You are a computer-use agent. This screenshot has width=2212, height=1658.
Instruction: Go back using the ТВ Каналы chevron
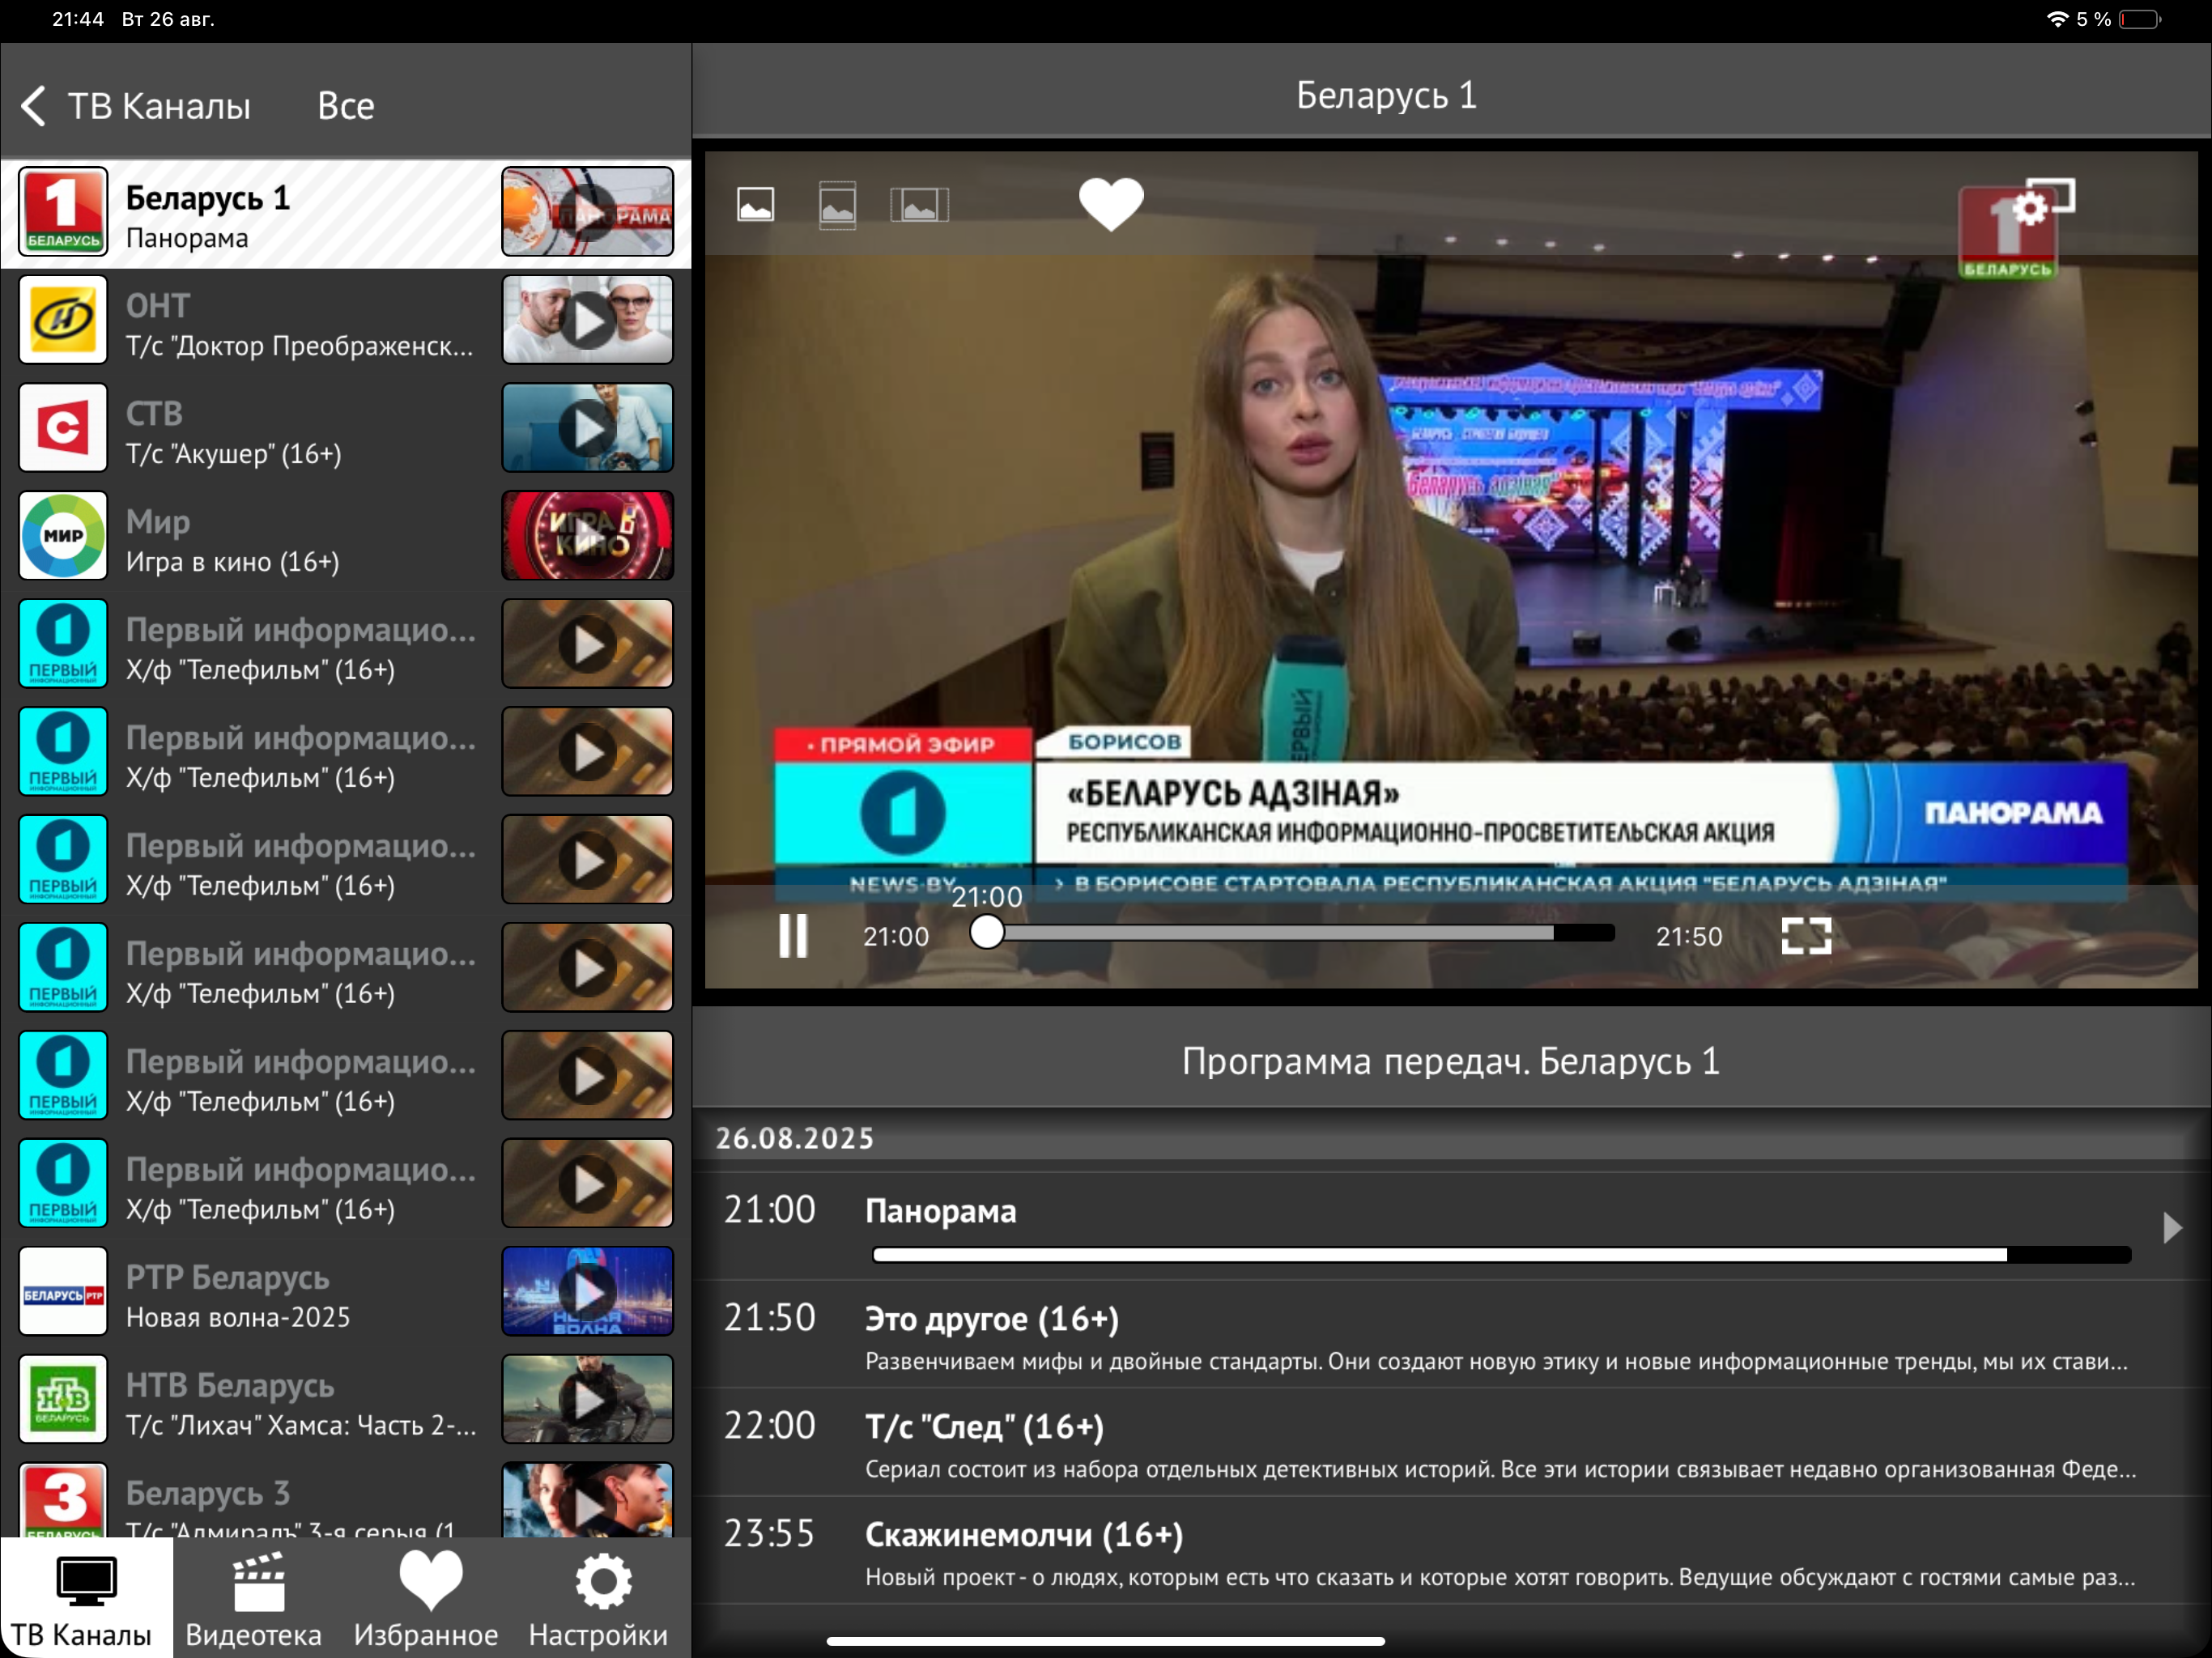[34, 105]
